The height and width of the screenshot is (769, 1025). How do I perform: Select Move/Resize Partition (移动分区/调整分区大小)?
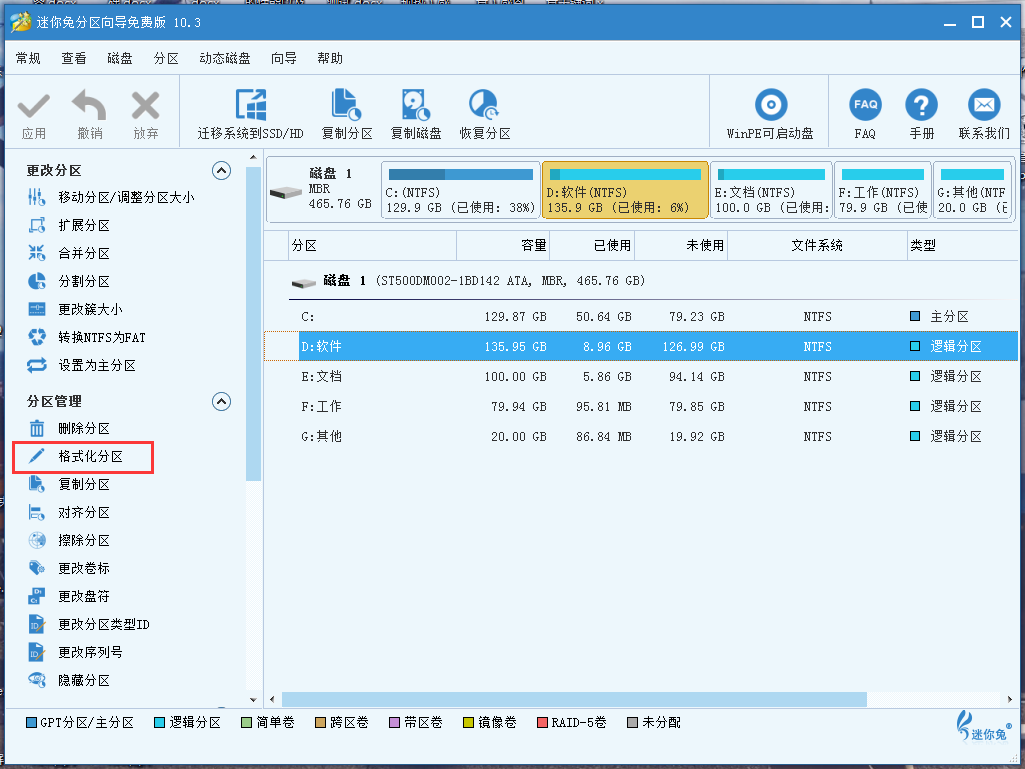tap(111, 197)
